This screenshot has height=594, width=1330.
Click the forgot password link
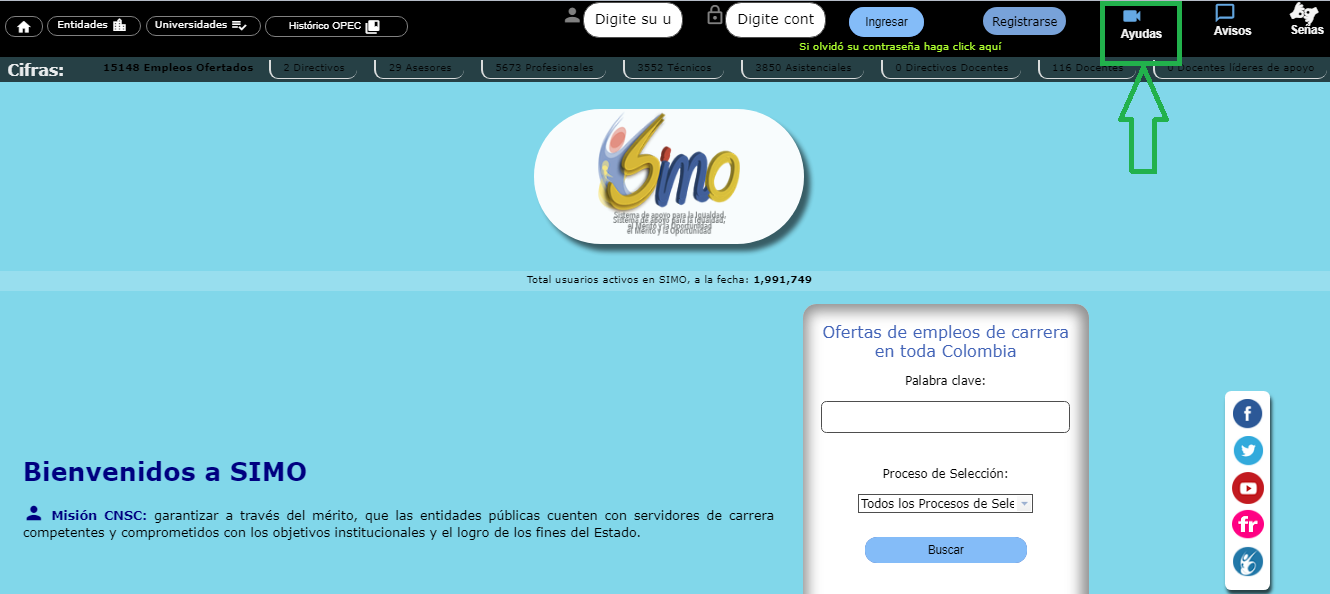click(900, 46)
